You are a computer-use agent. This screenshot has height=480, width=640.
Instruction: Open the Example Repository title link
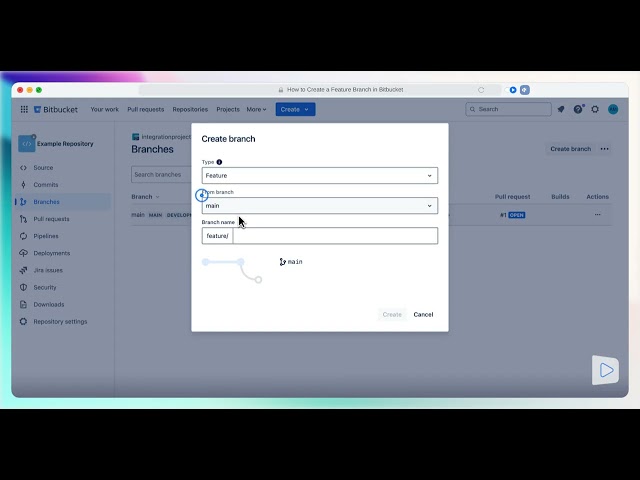(65, 144)
